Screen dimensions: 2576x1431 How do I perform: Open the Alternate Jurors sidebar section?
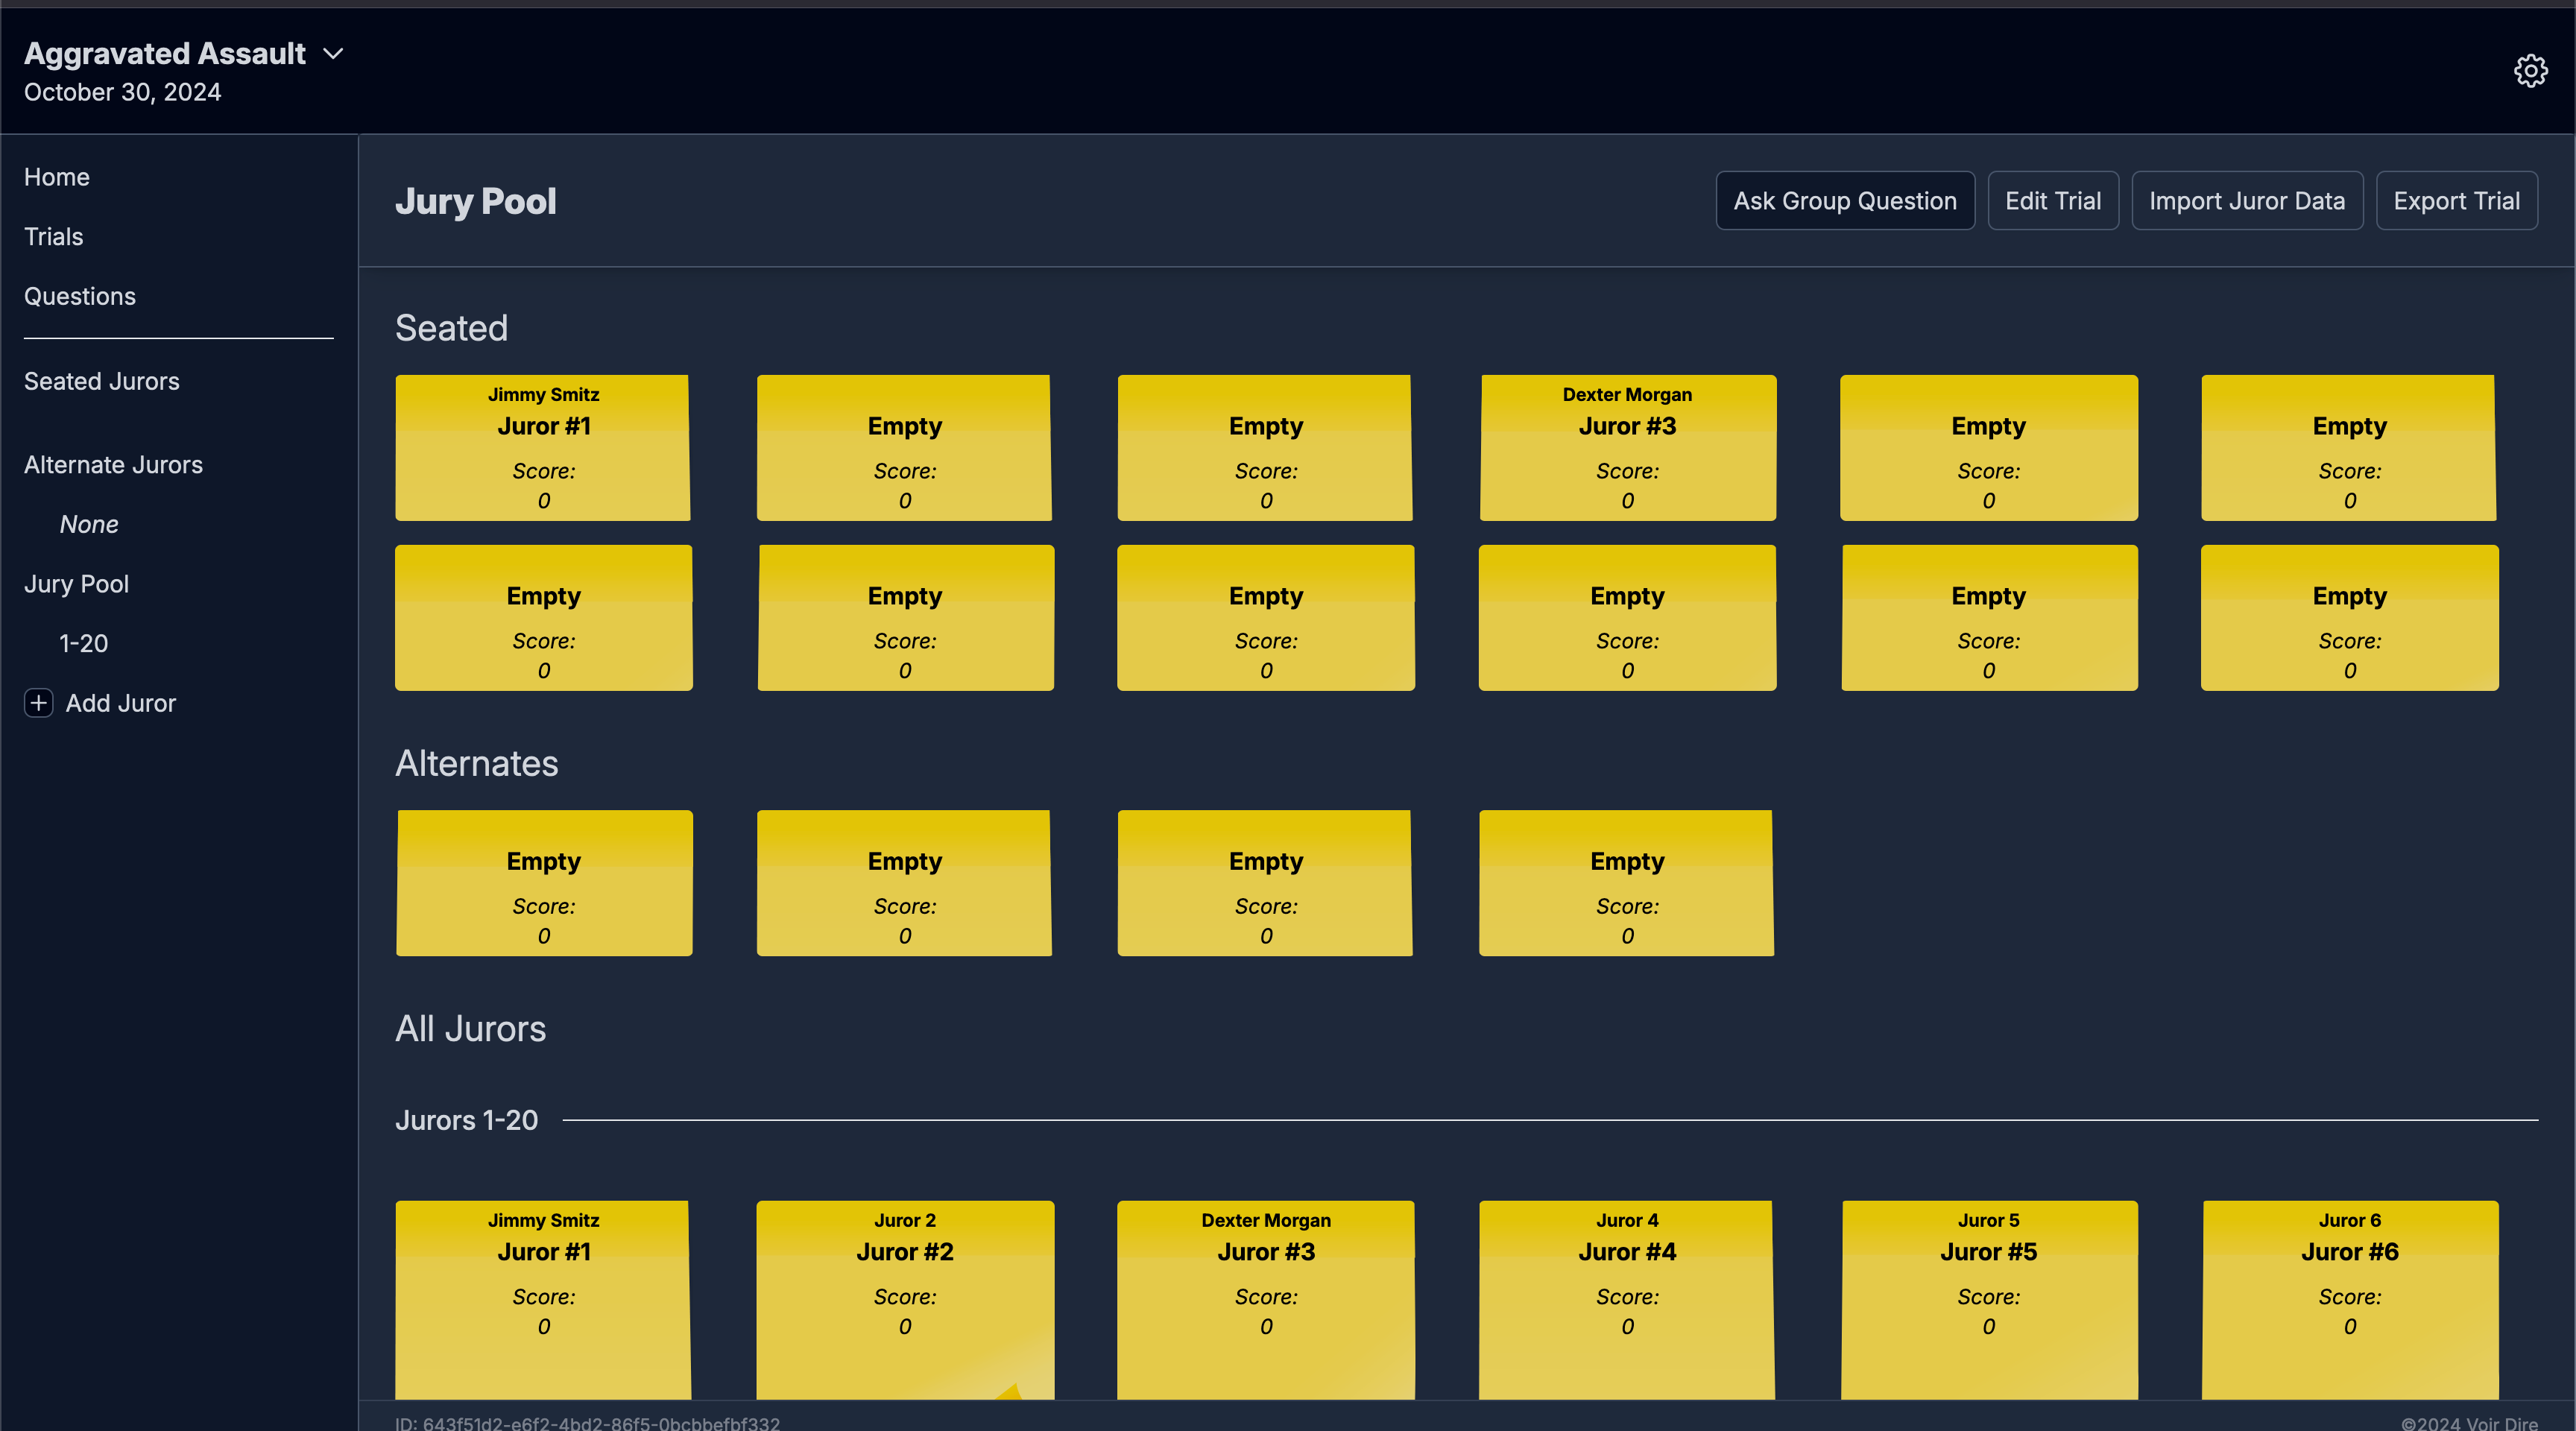[113, 464]
